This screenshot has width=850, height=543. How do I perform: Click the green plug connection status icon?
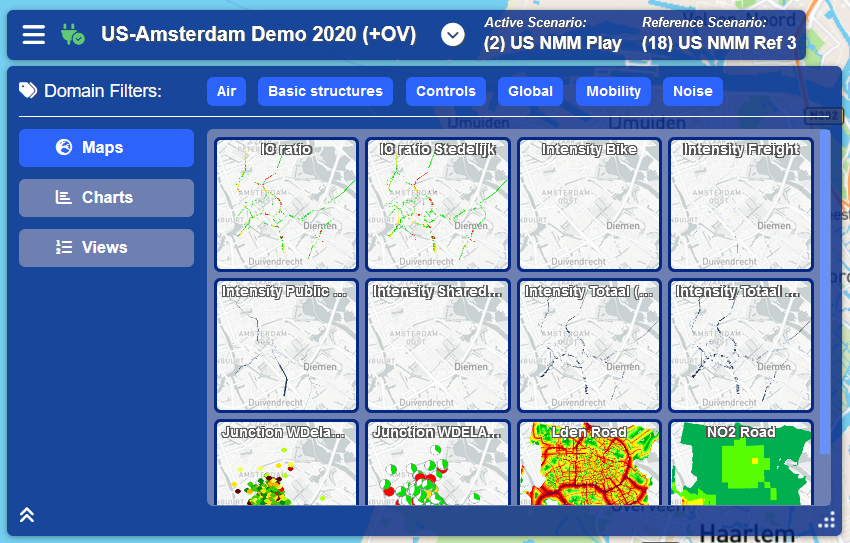point(73,34)
